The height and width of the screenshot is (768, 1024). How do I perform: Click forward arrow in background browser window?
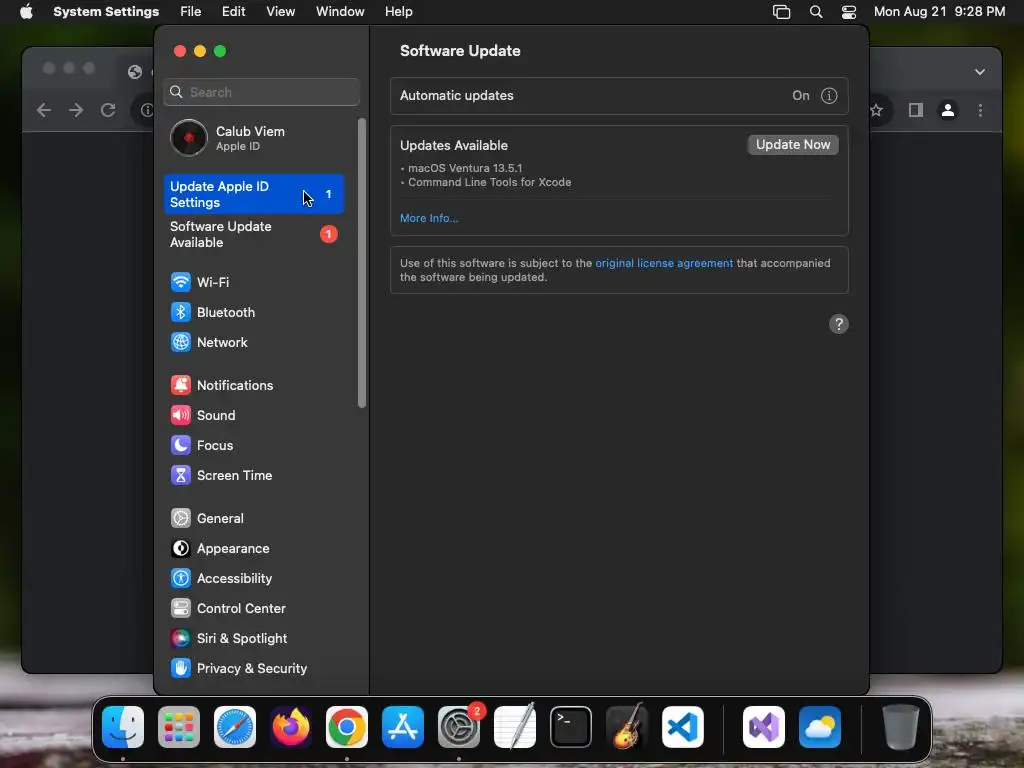tap(76, 110)
